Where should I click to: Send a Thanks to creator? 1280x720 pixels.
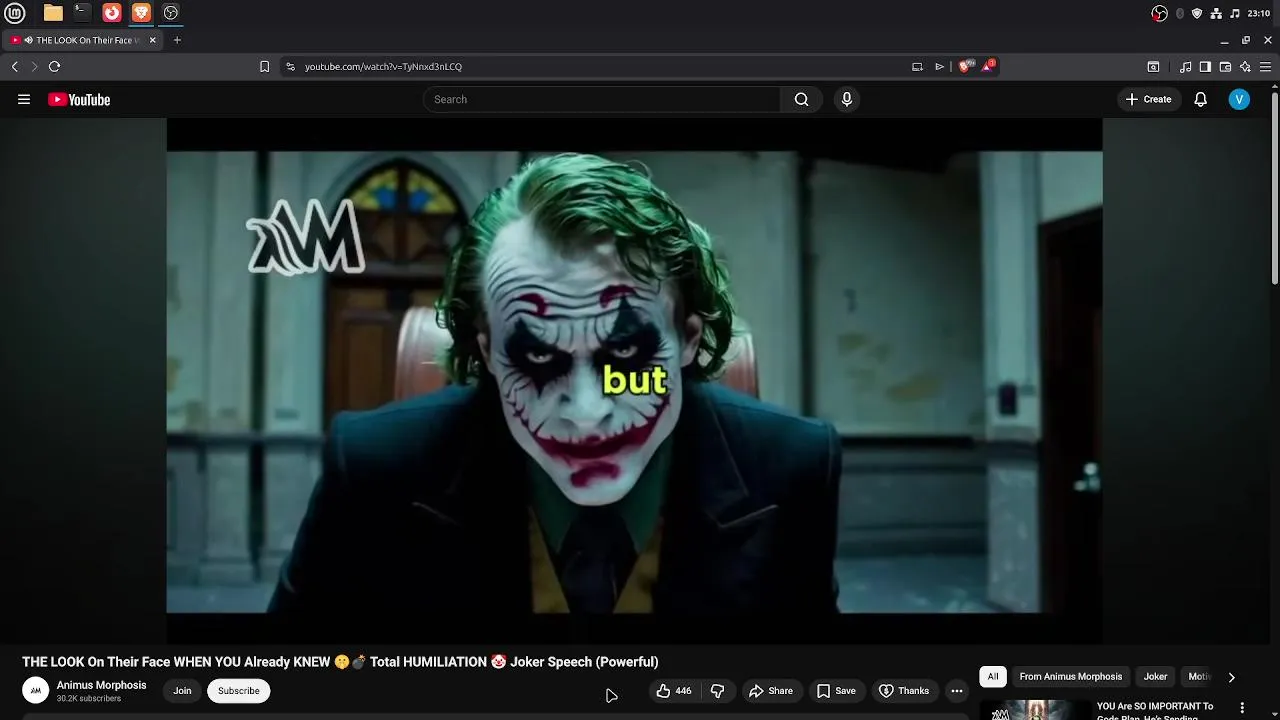click(904, 691)
